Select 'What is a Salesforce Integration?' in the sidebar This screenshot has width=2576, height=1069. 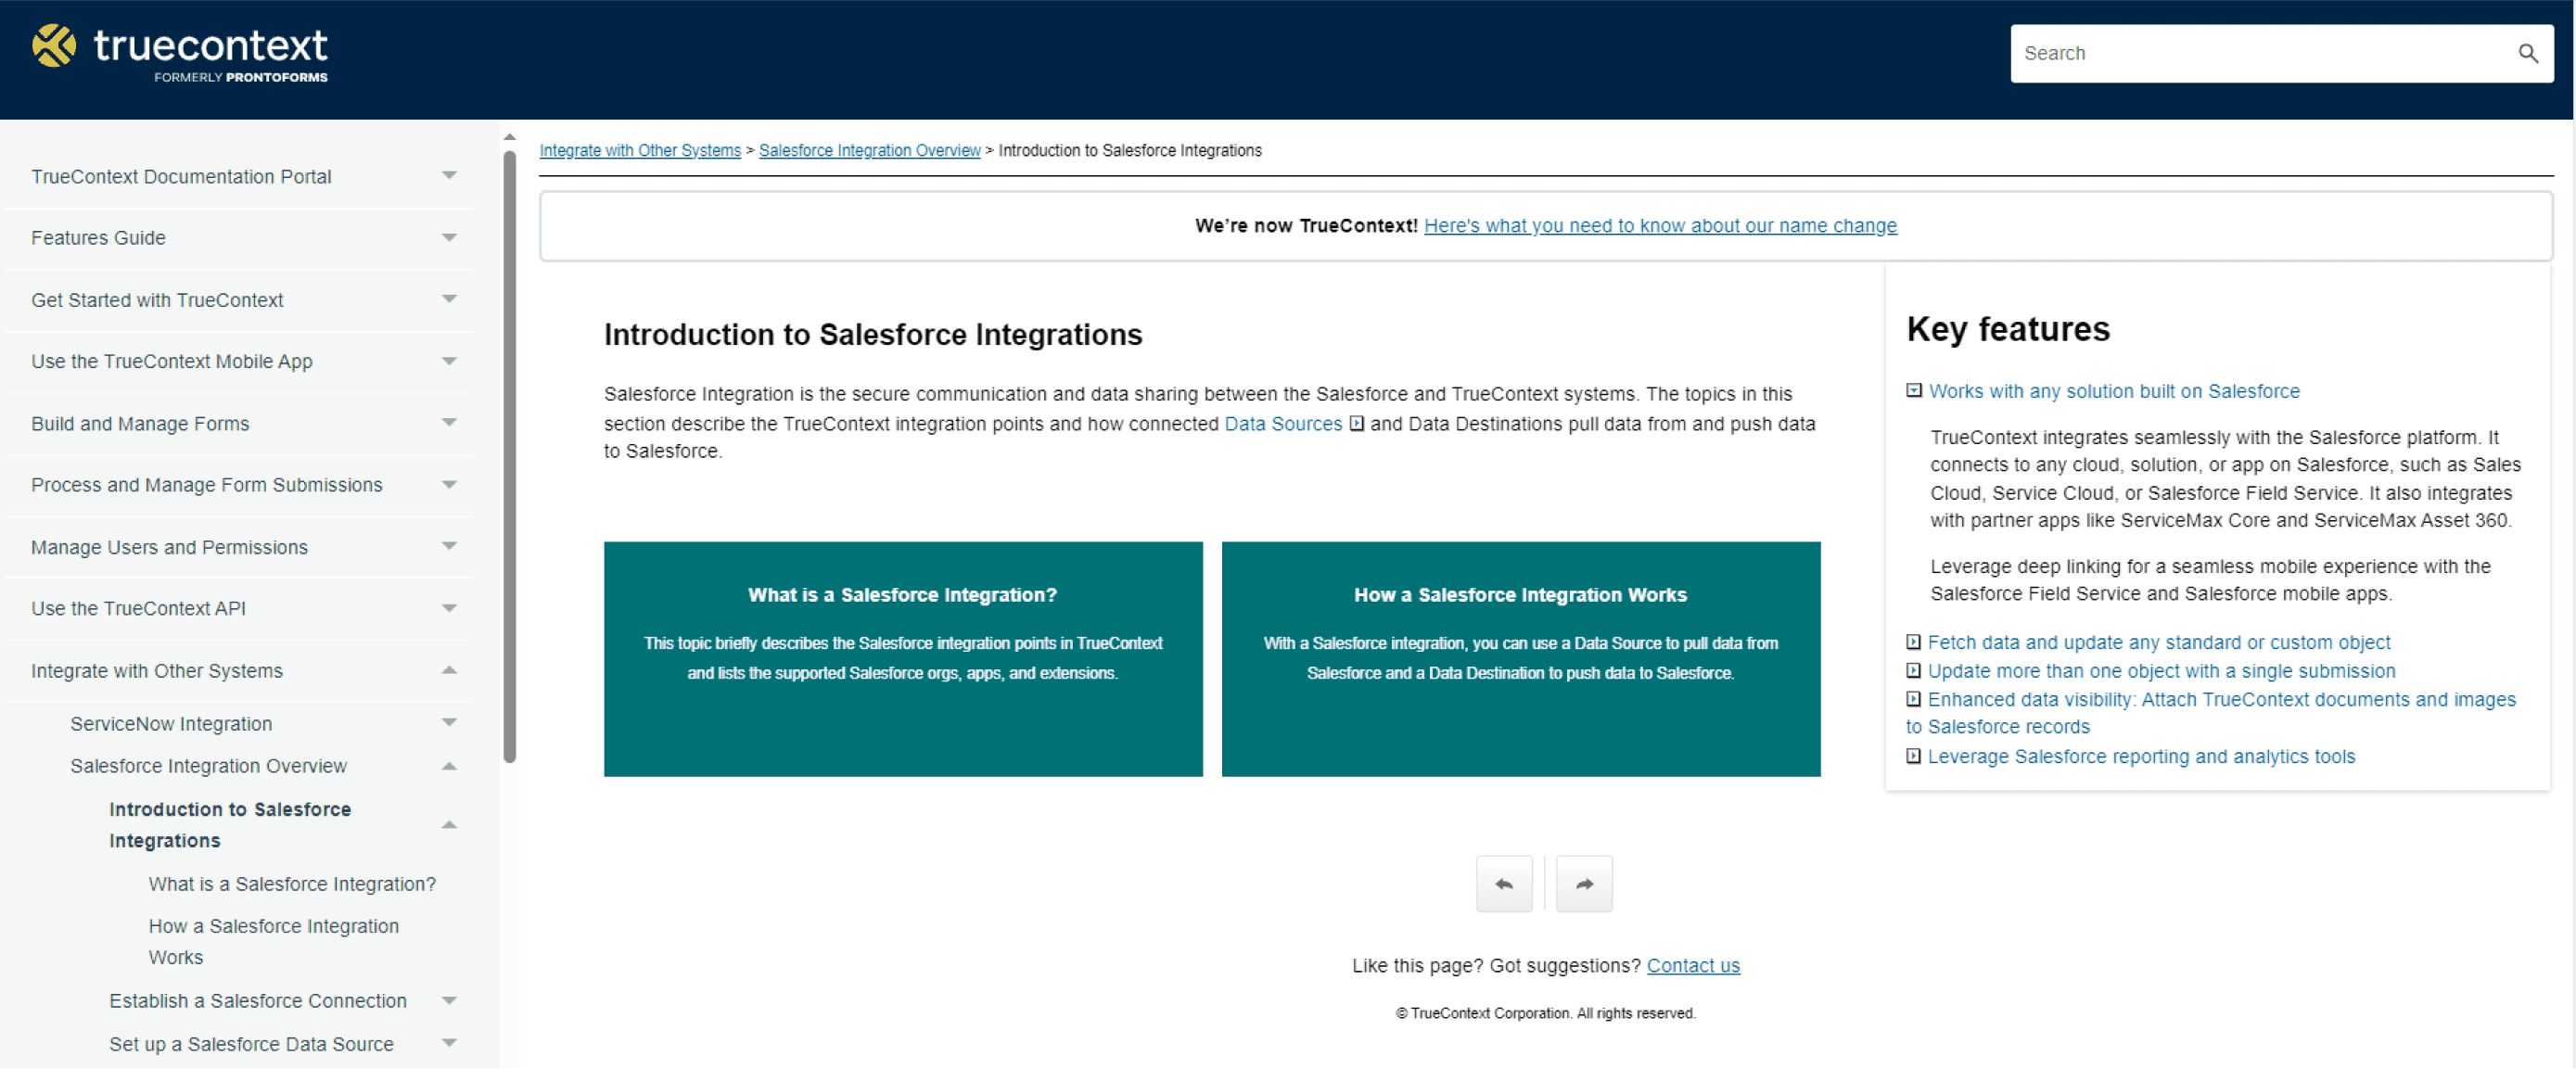[291, 884]
